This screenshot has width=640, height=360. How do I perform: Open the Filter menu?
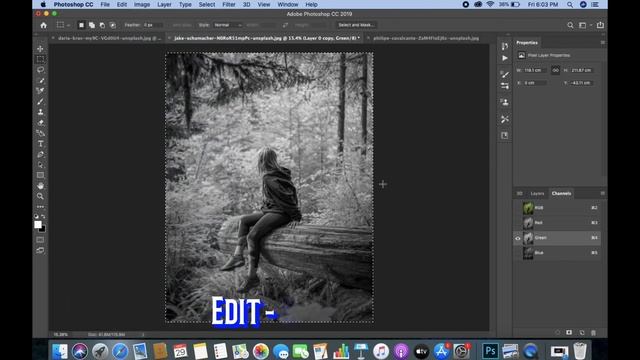tap(229, 4)
